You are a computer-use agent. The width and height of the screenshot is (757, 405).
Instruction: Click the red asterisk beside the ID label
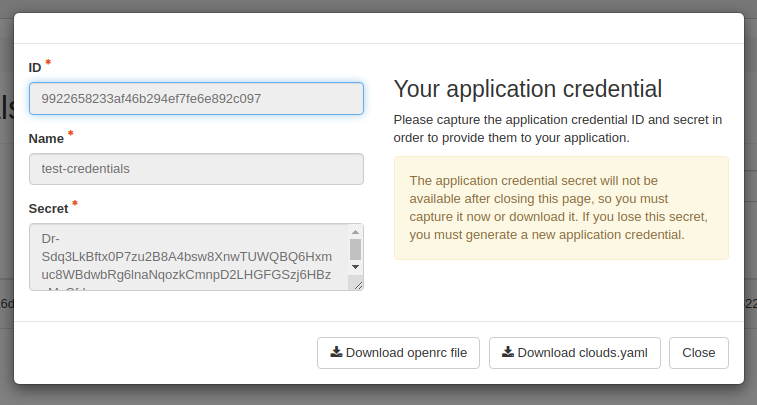click(48, 64)
